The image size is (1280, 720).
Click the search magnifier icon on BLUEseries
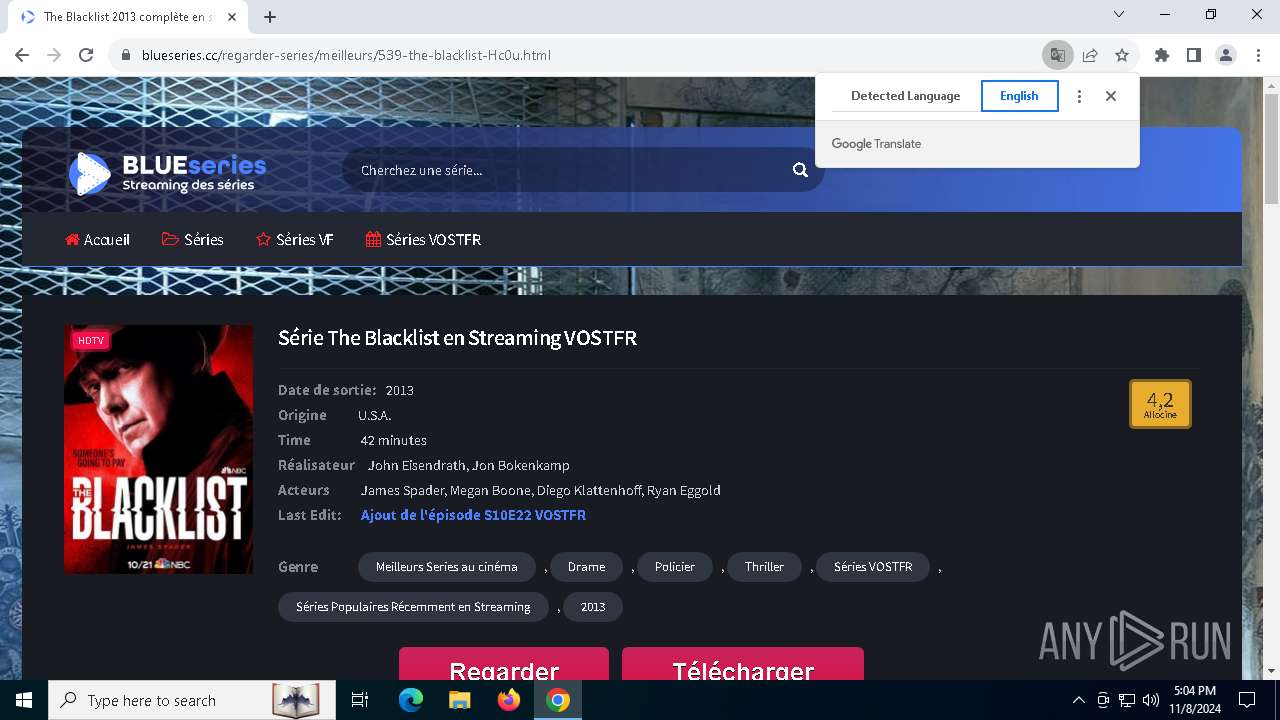(x=800, y=170)
